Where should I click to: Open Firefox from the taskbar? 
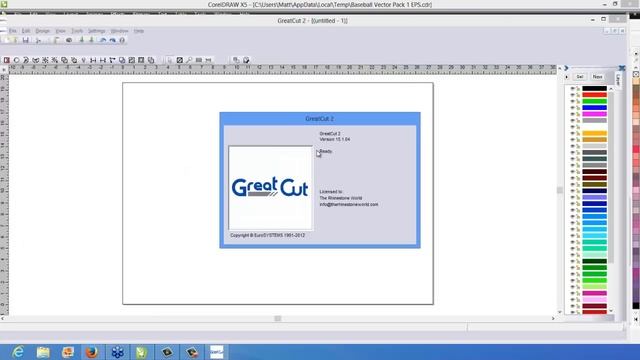pyautogui.click(x=92, y=352)
